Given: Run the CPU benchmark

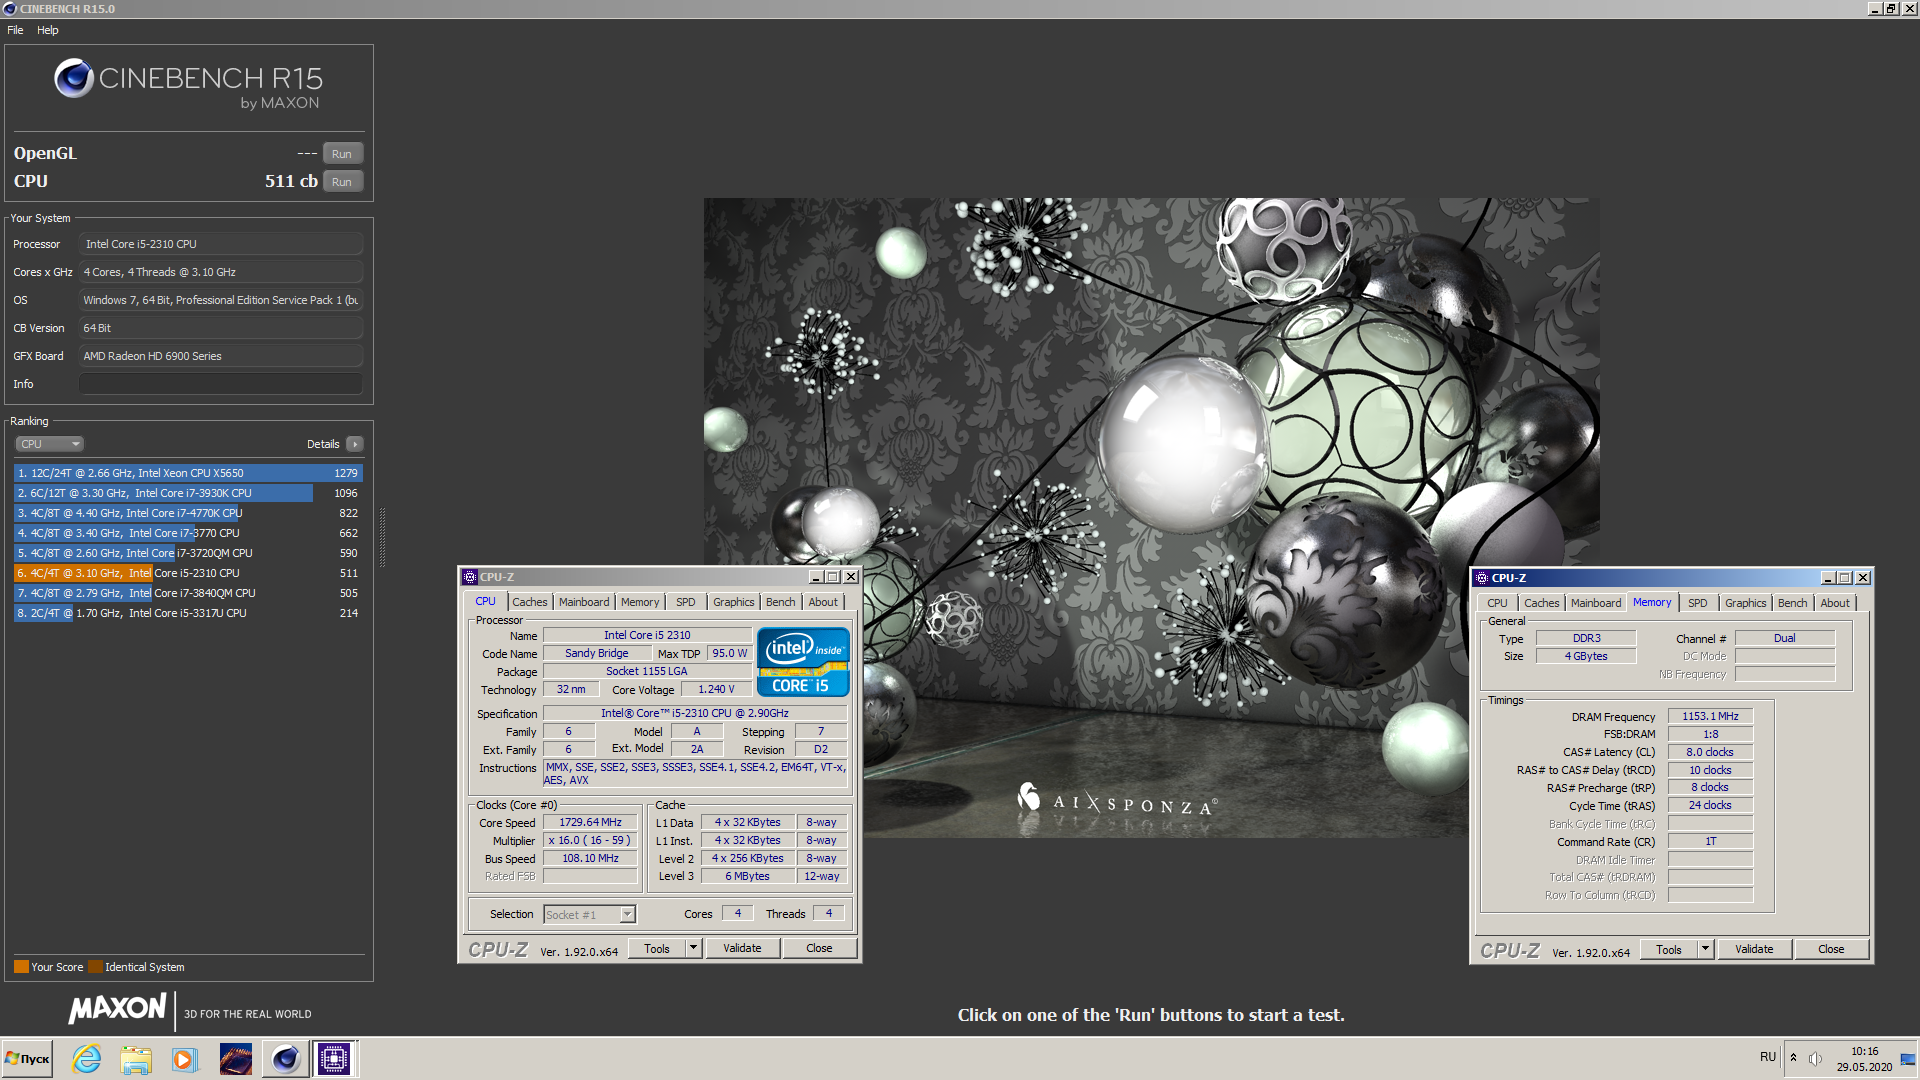Looking at the screenshot, I should point(342,182).
